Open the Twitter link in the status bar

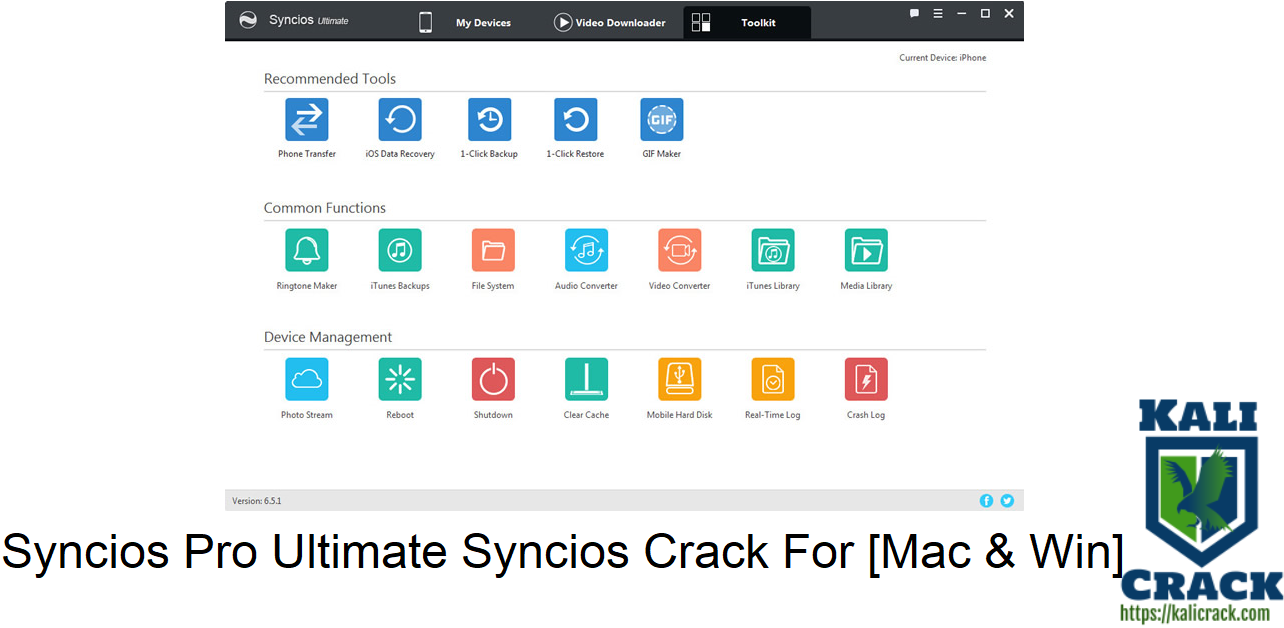point(1007,500)
